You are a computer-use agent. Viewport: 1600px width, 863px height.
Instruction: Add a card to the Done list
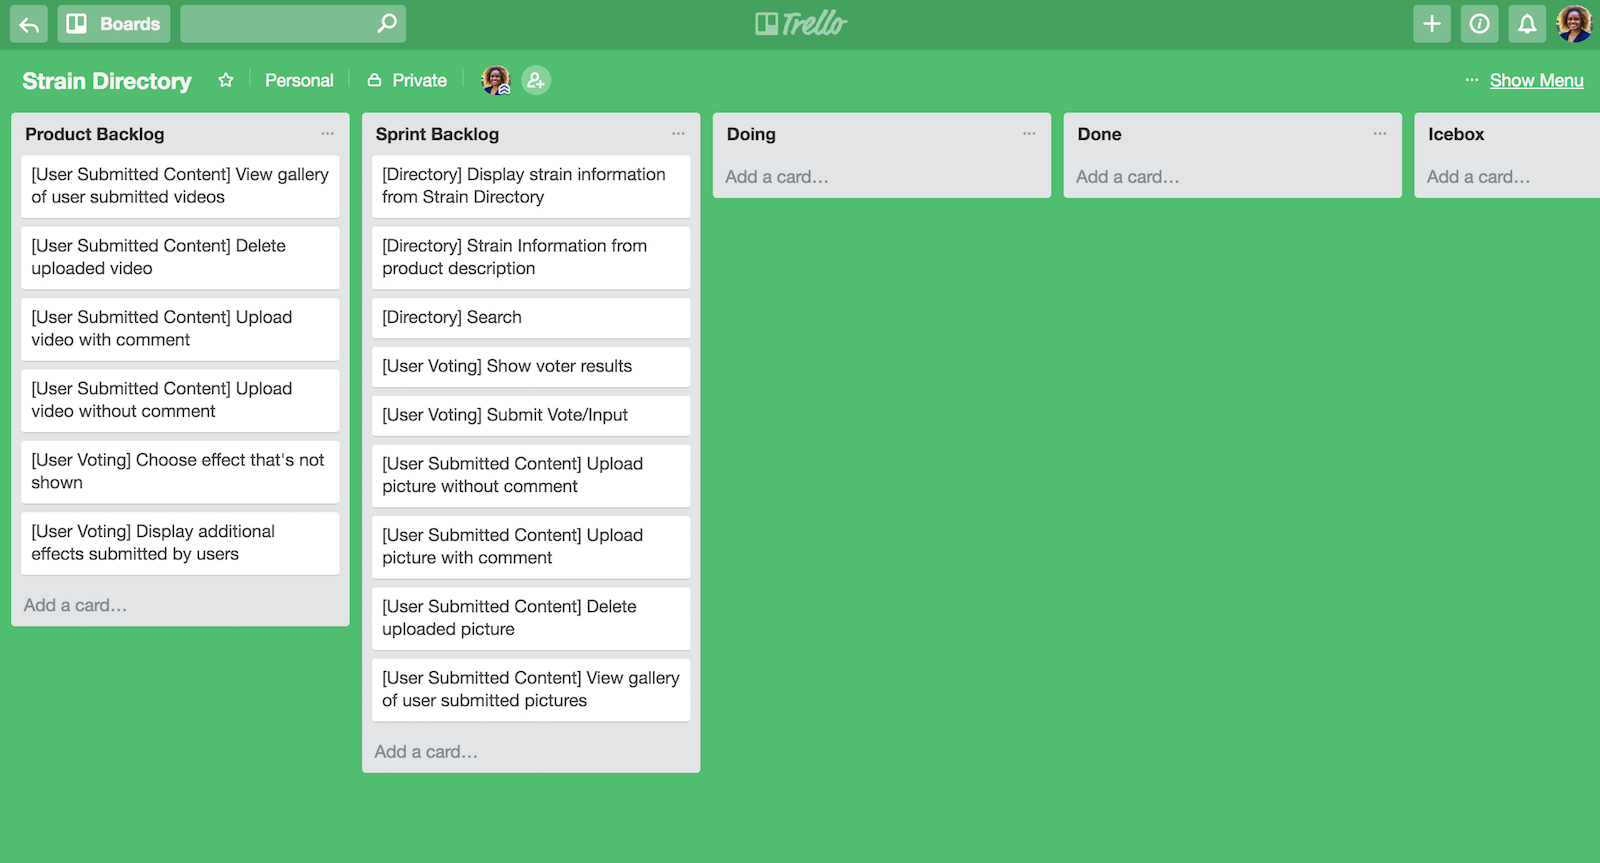coord(1128,177)
